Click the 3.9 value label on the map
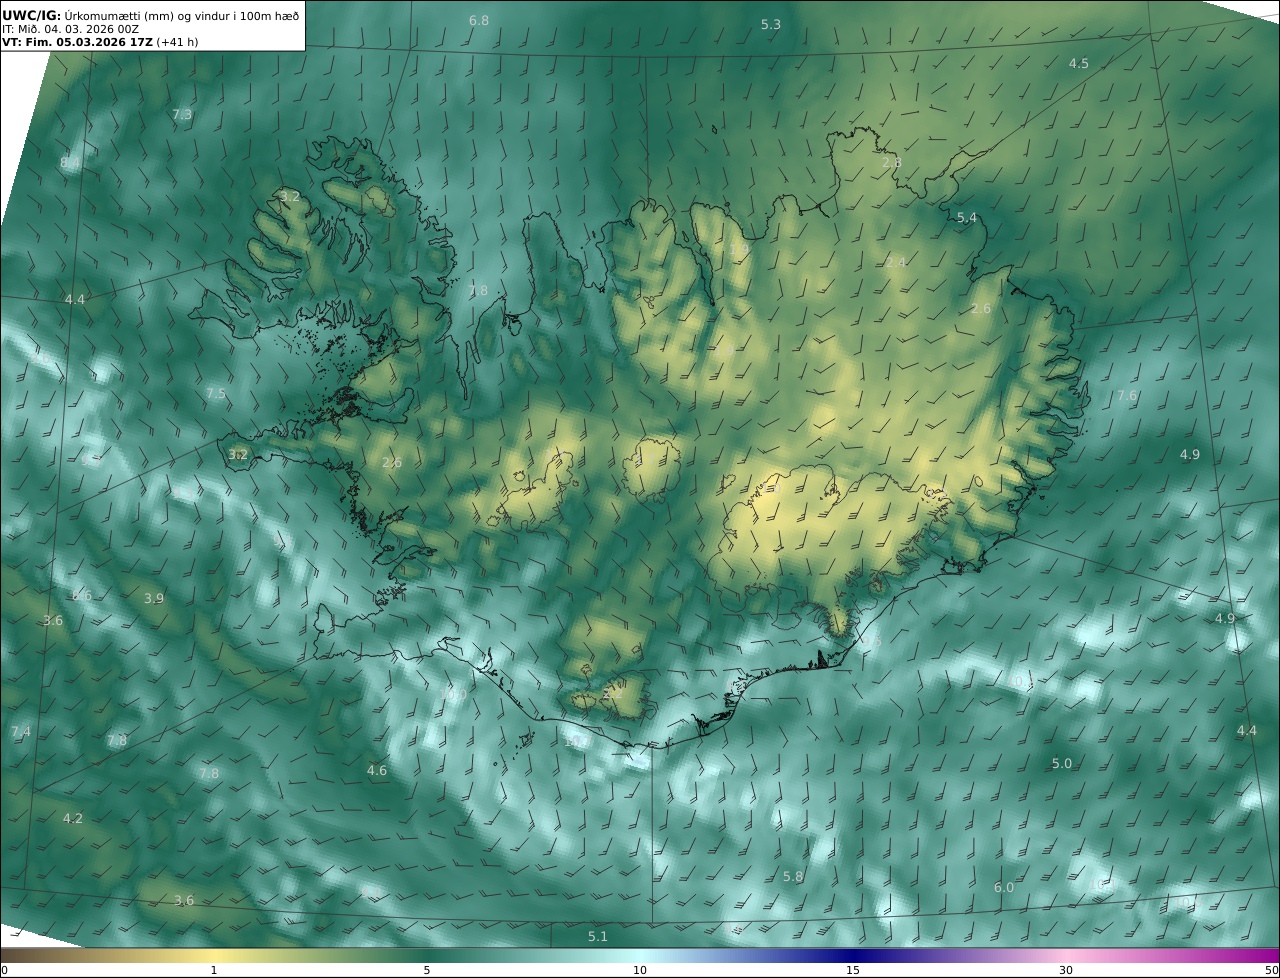This screenshot has height=978, width=1280. point(154,599)
